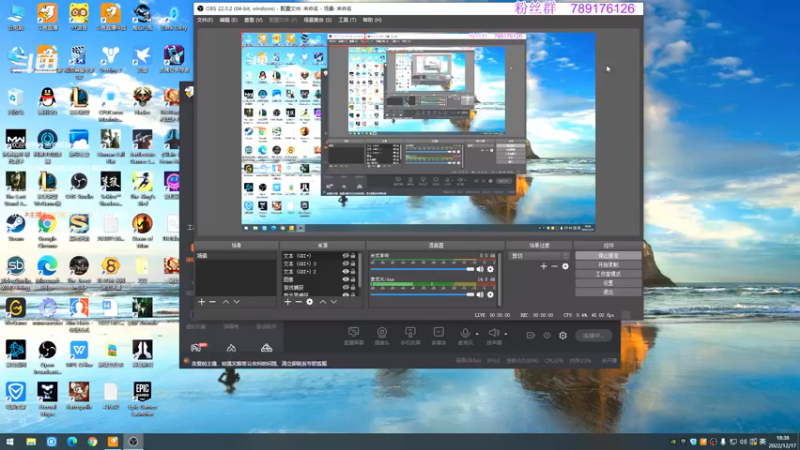Expand the speaker options arrow in streaming tool

pos(506,334)
